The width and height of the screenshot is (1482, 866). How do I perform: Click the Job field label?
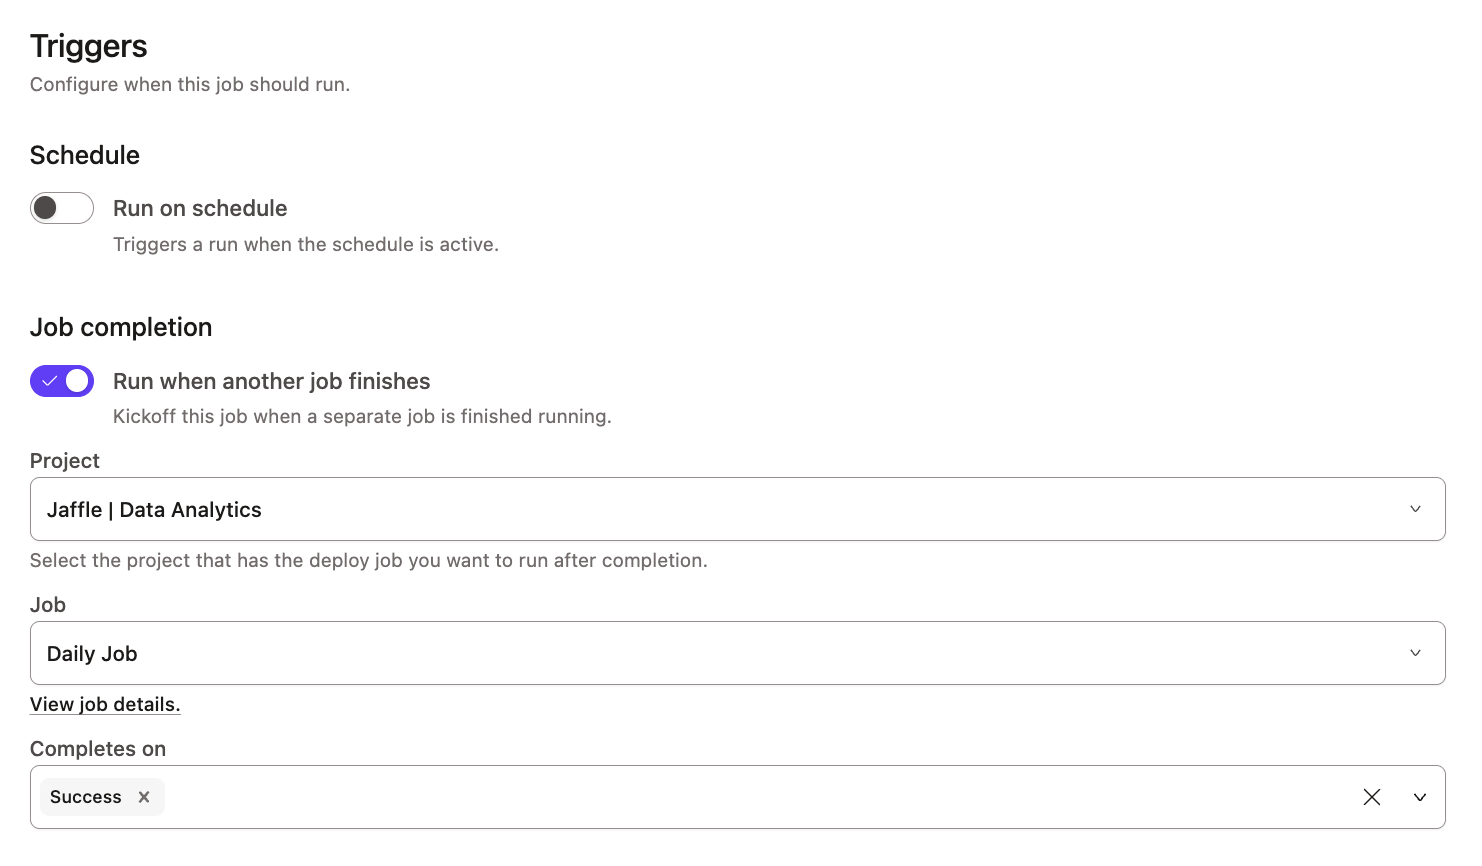pos(48,605)
